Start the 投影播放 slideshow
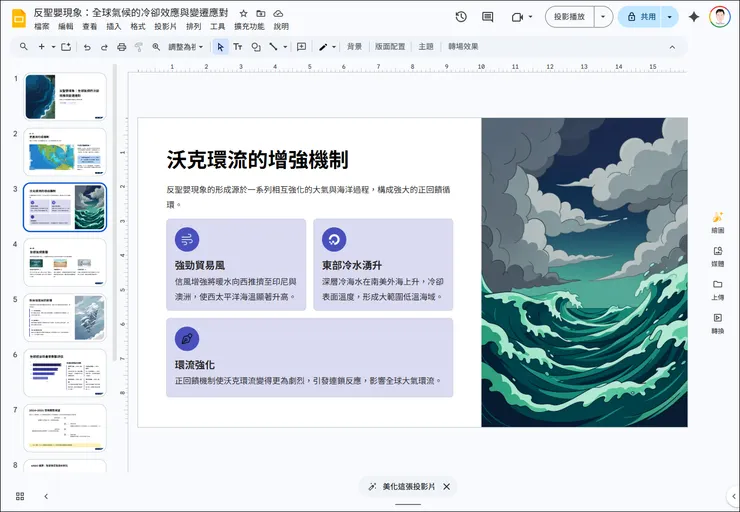The image size is (740, 512). [570, 17]
